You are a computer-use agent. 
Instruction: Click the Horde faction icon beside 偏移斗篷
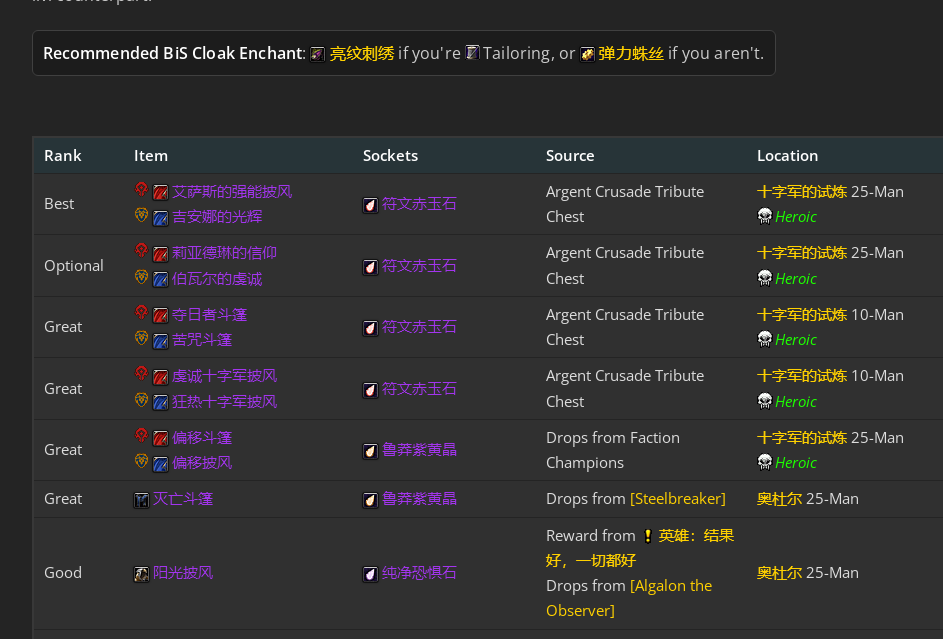[x=141, y=435]
